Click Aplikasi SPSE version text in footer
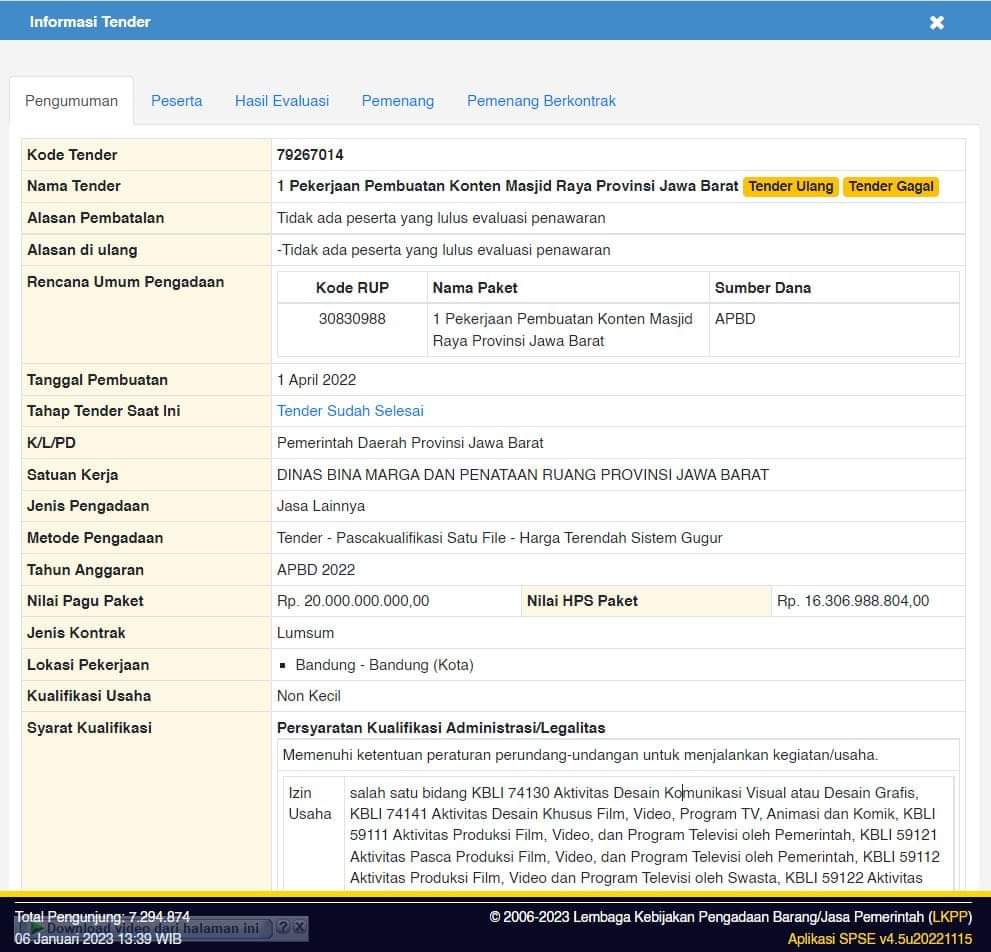 879,939
